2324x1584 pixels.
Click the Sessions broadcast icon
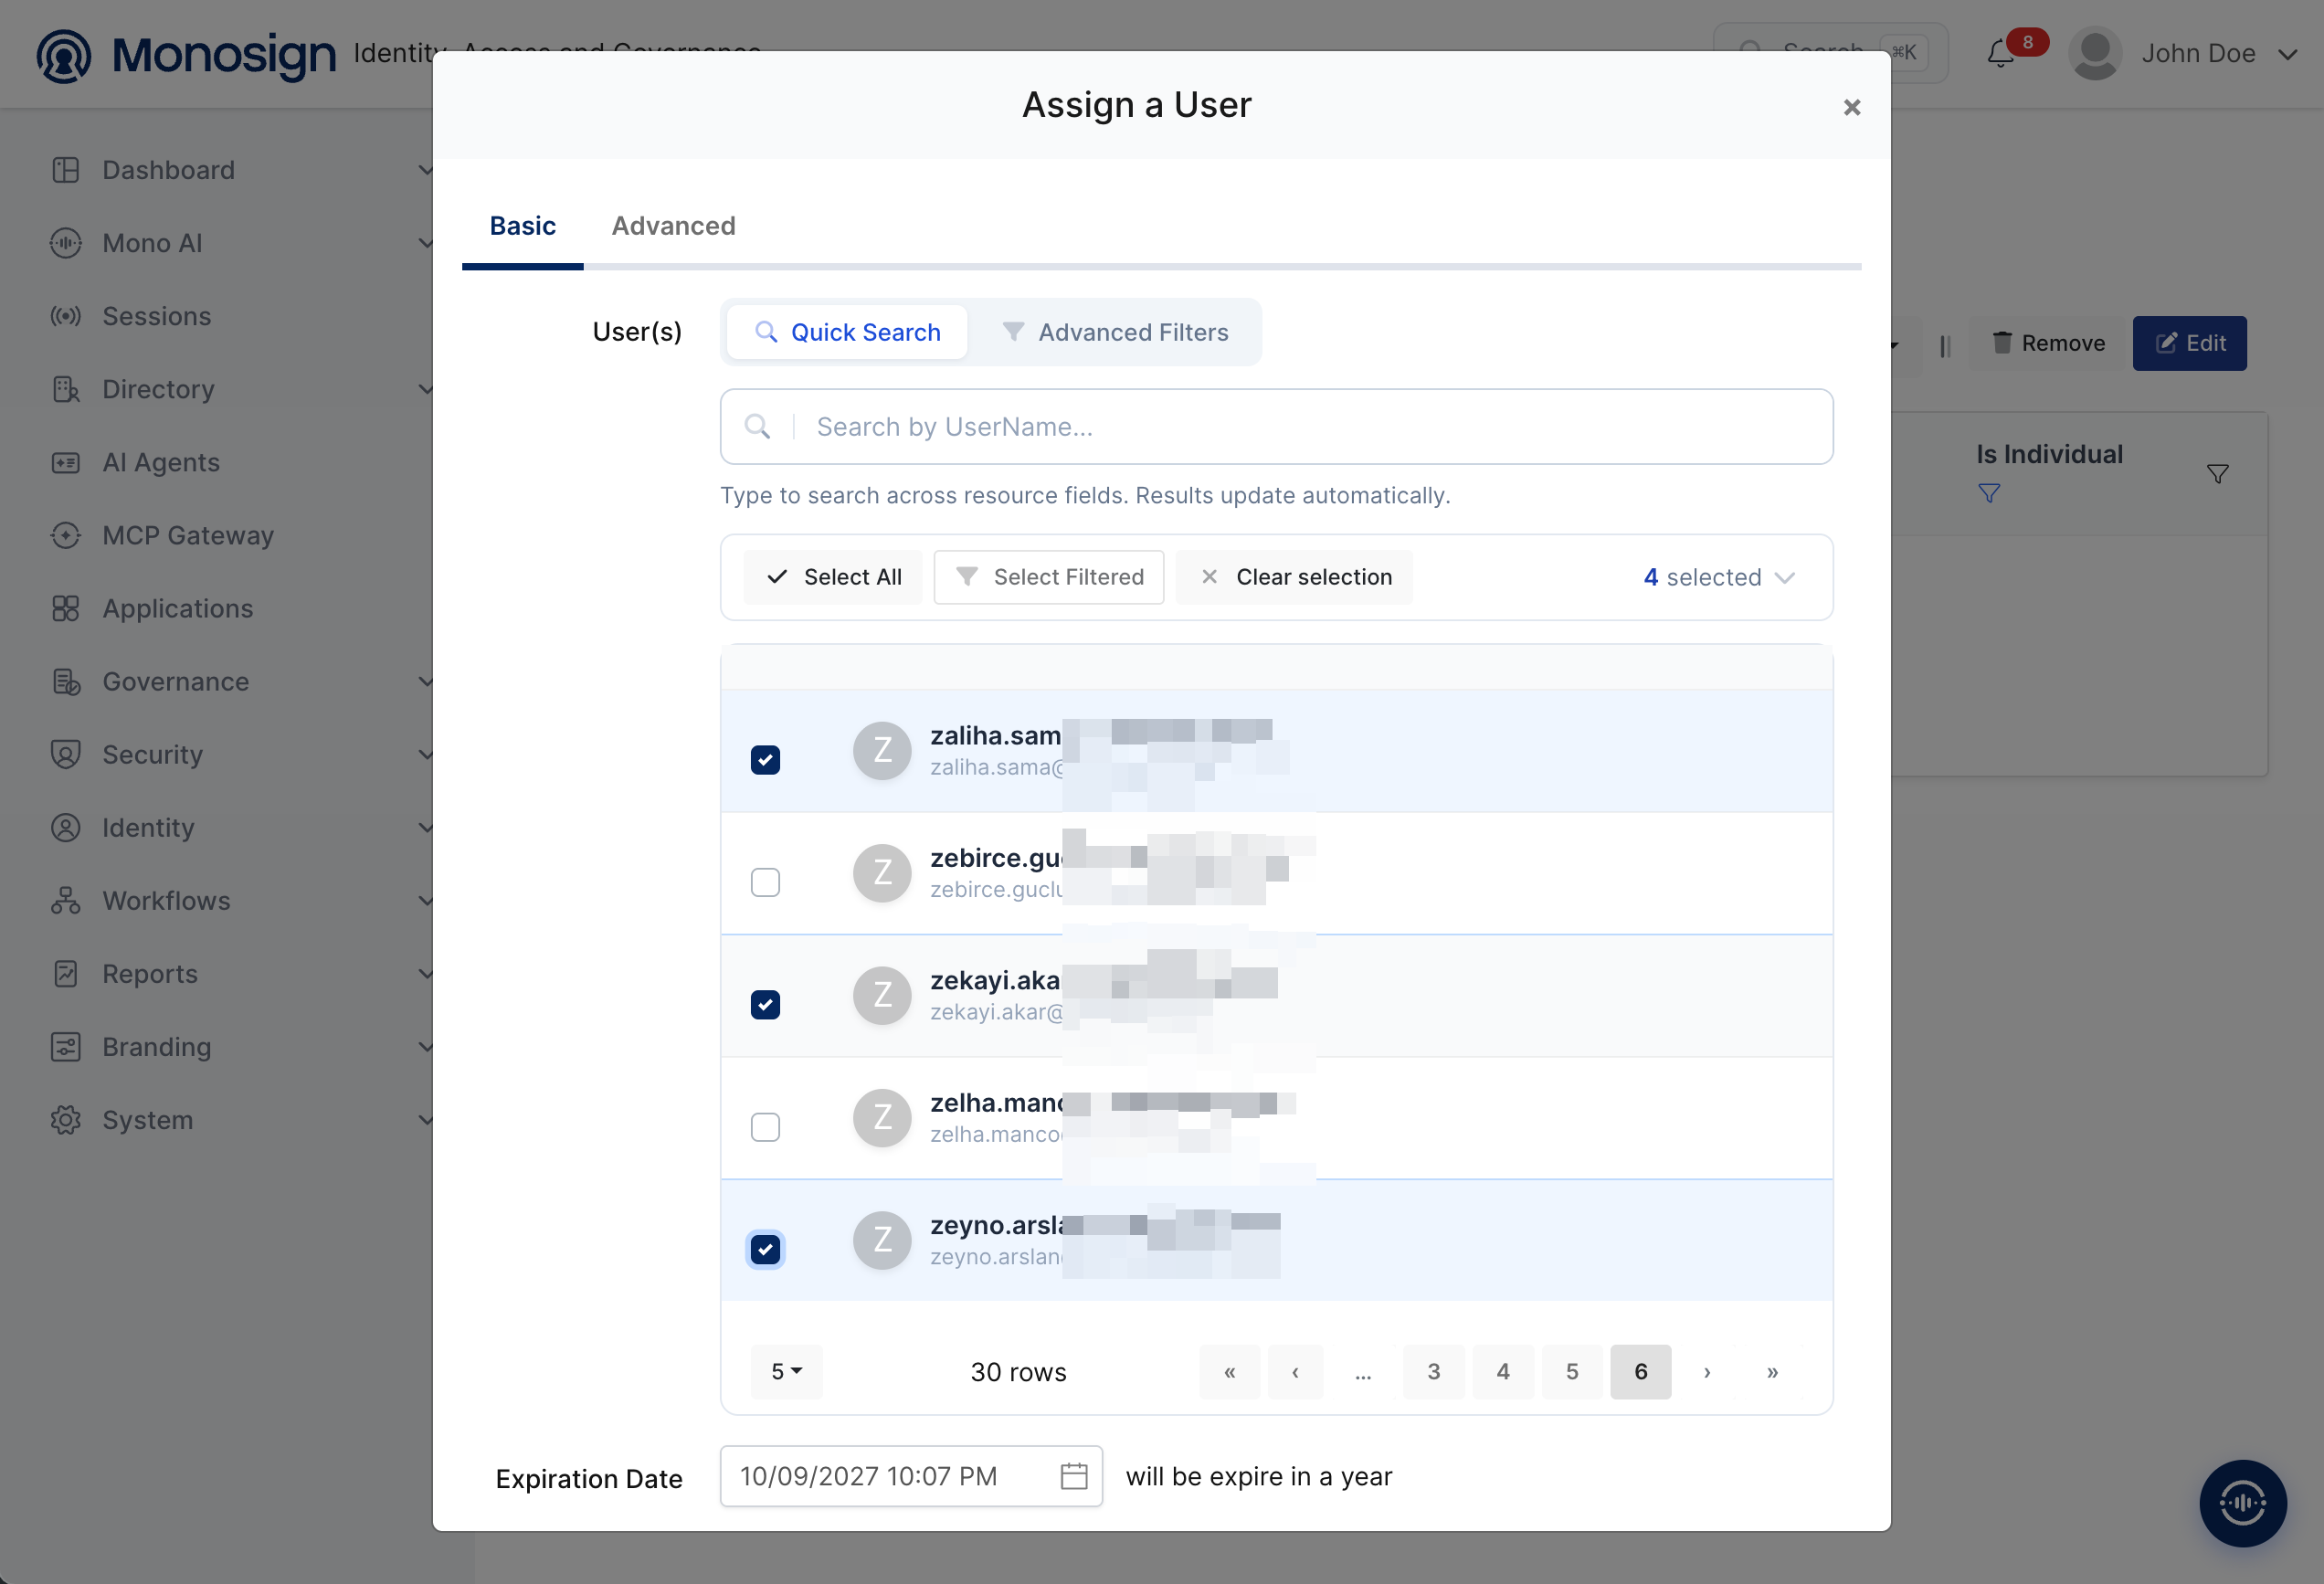click(66, 316)
